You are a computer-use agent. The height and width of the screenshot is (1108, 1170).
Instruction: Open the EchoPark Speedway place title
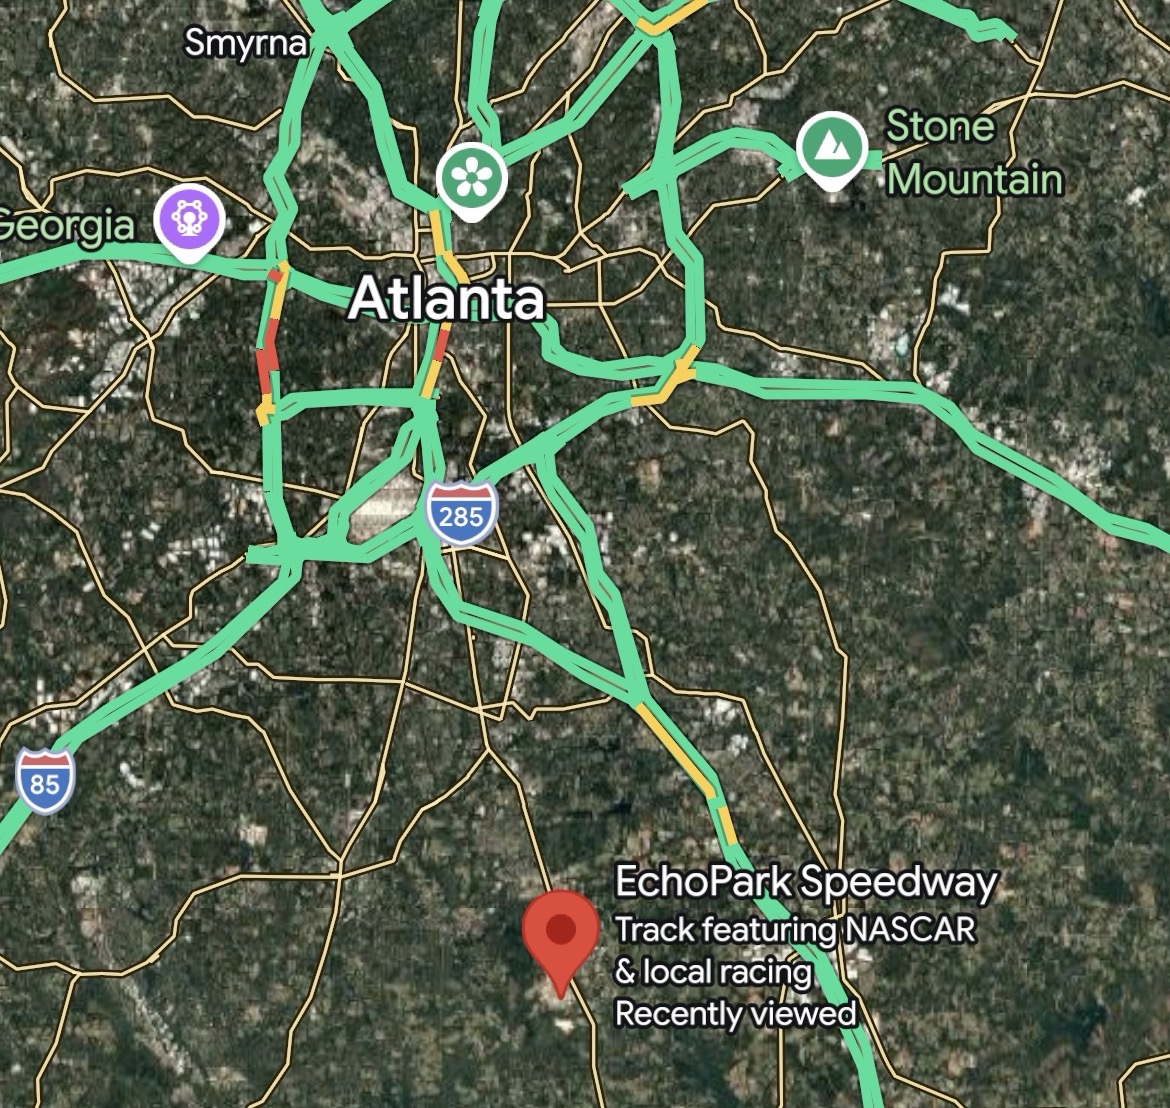point(805,882)
